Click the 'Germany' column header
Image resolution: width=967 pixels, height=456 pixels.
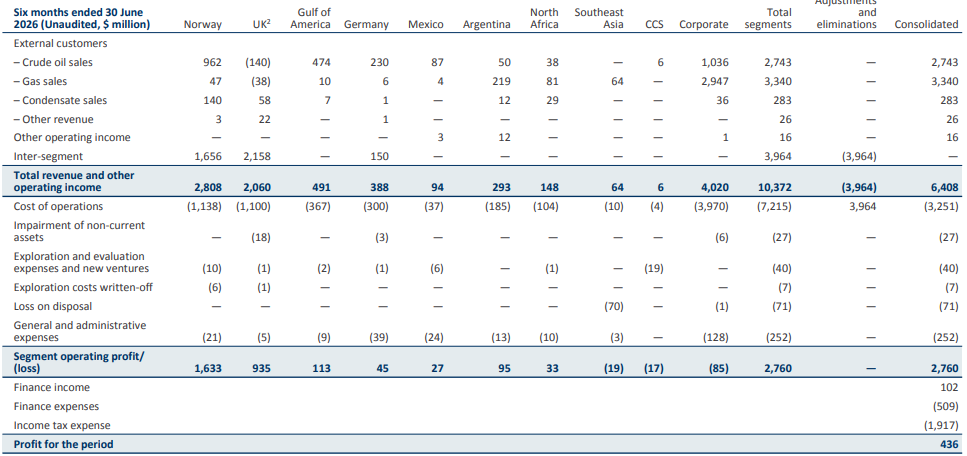click(x=366, y=25)
